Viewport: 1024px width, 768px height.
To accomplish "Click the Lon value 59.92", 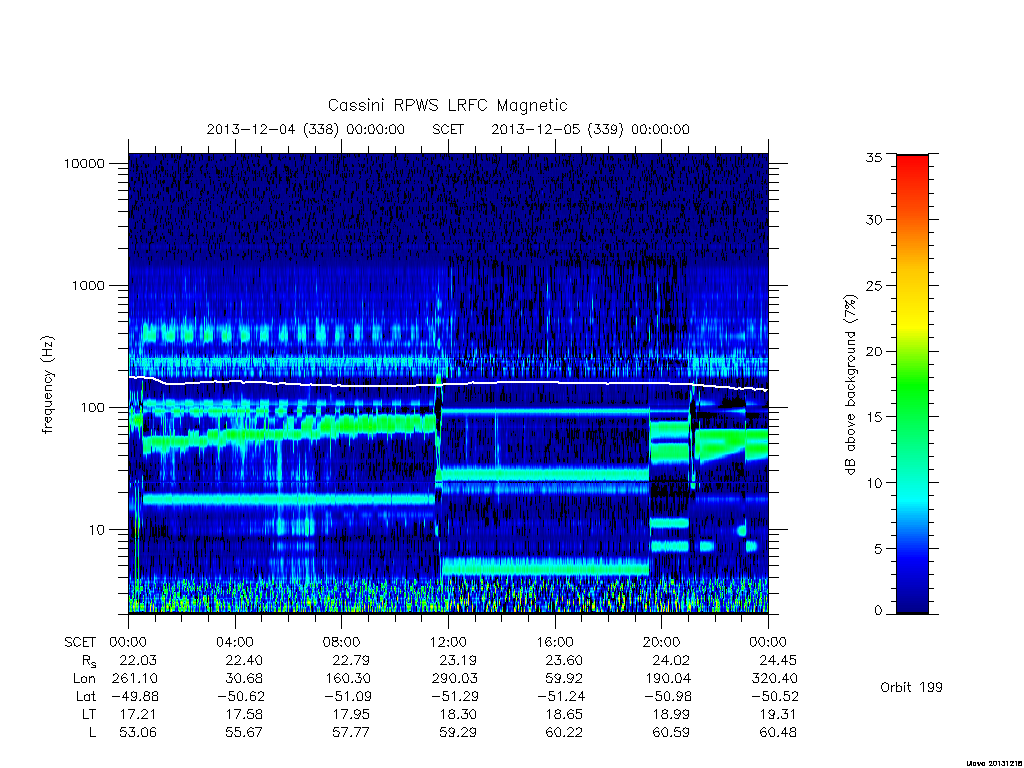I will coord(564,679).
